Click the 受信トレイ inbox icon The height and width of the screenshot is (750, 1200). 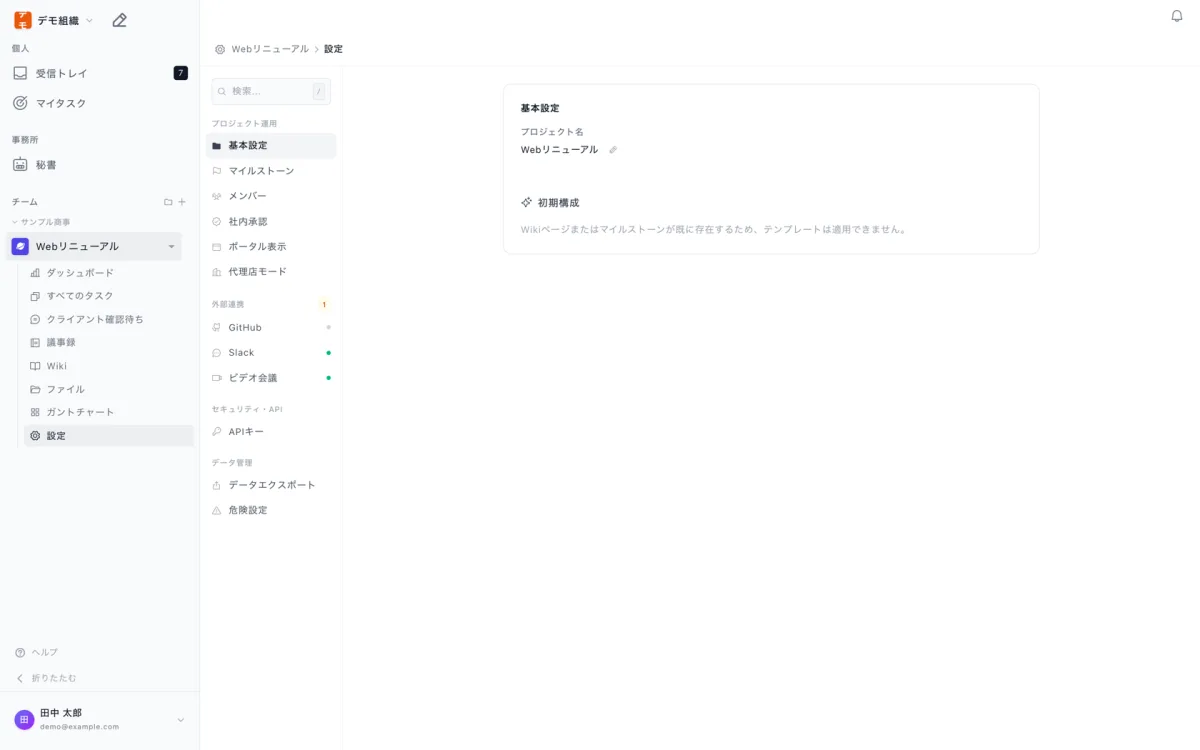coord(20,73)
